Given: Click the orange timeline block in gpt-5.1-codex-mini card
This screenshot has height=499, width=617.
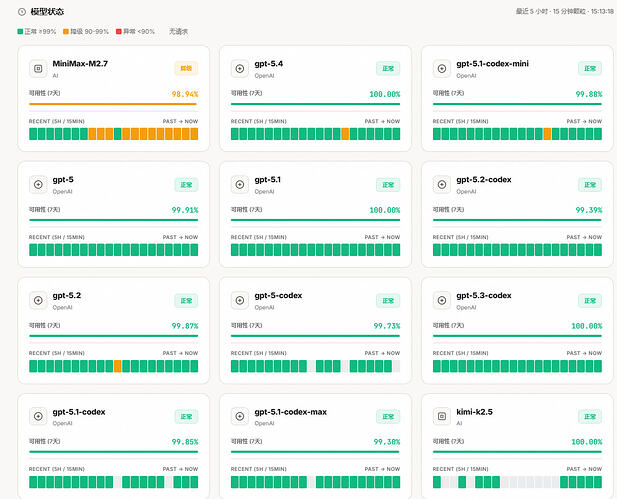Looking at the screenshot, I should [547, 134].
